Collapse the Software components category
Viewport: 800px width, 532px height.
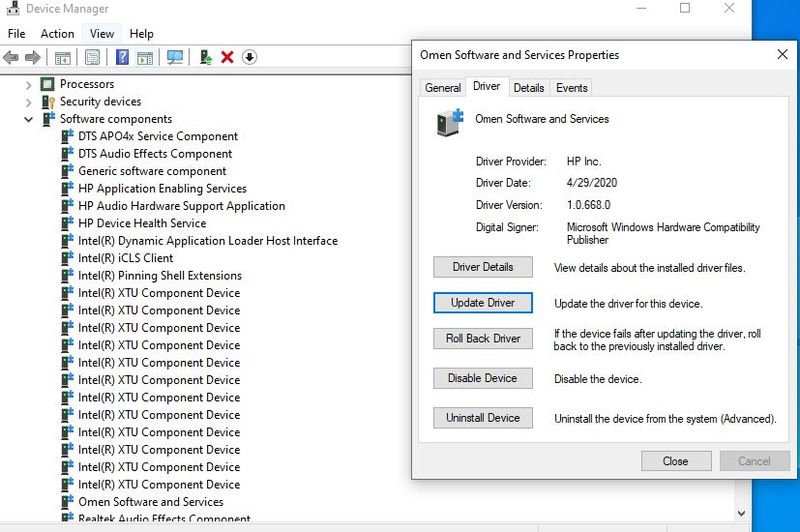coord(28,119)
